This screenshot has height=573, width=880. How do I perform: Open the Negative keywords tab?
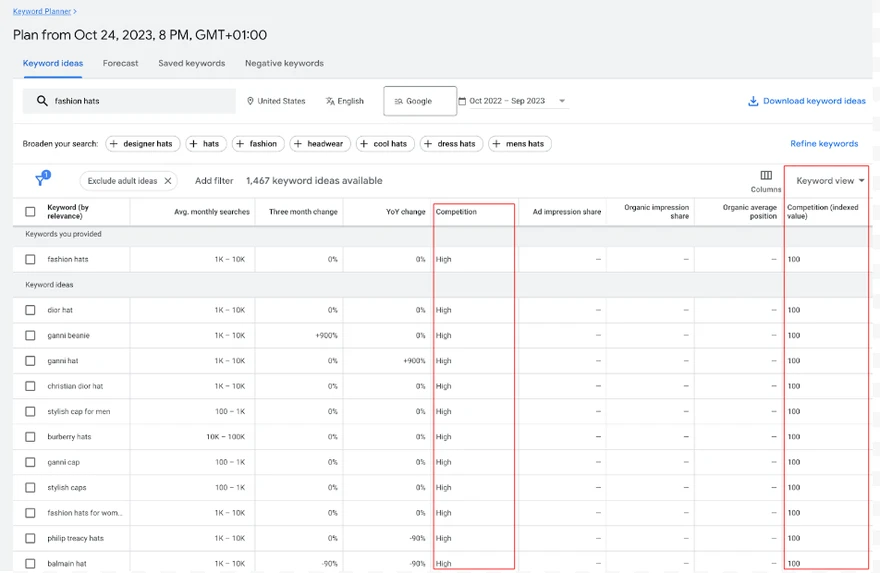click(284, 63)
